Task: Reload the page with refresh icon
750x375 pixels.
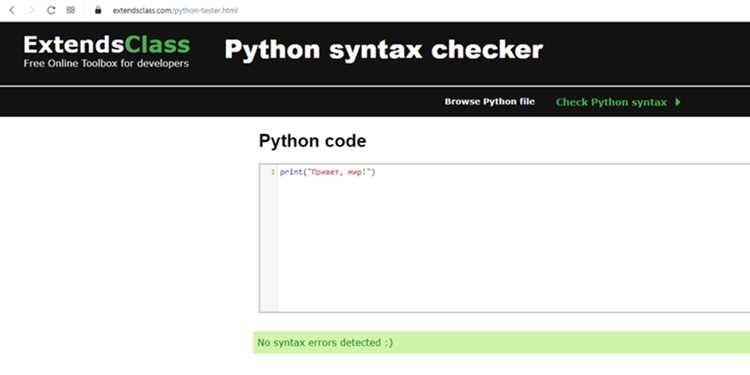Action: [51, 10]
